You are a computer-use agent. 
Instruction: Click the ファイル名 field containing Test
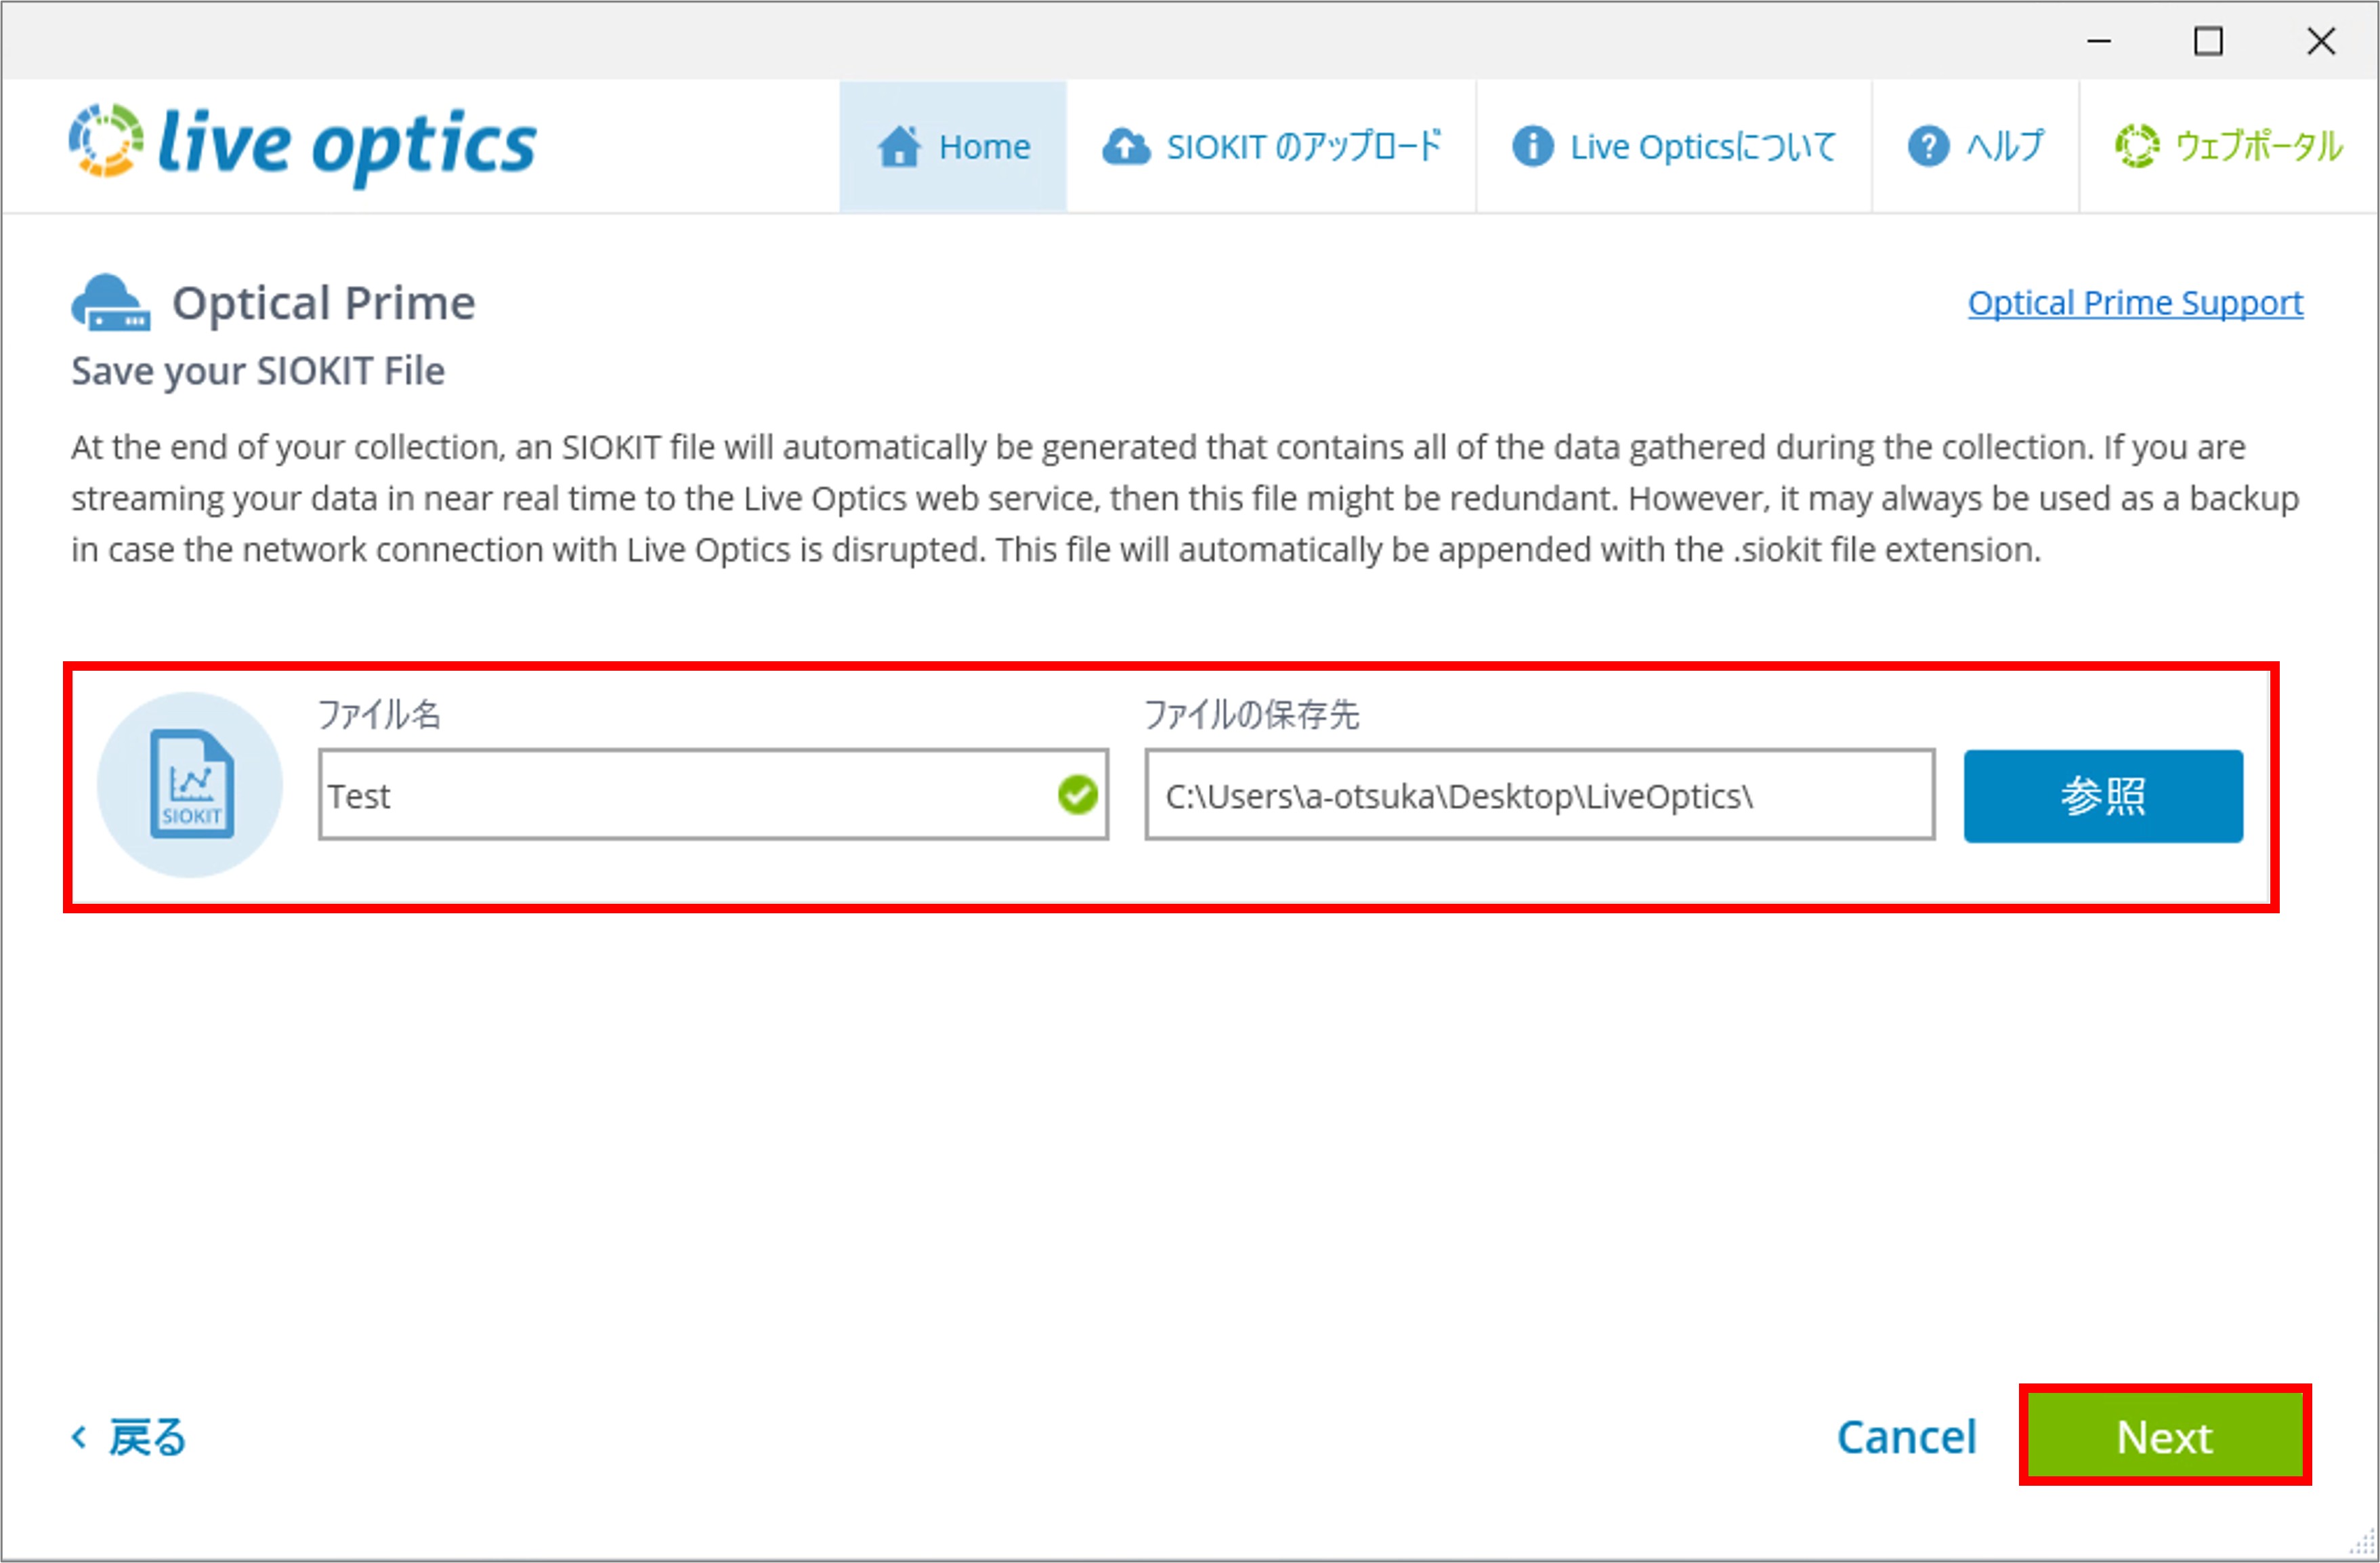714,795
